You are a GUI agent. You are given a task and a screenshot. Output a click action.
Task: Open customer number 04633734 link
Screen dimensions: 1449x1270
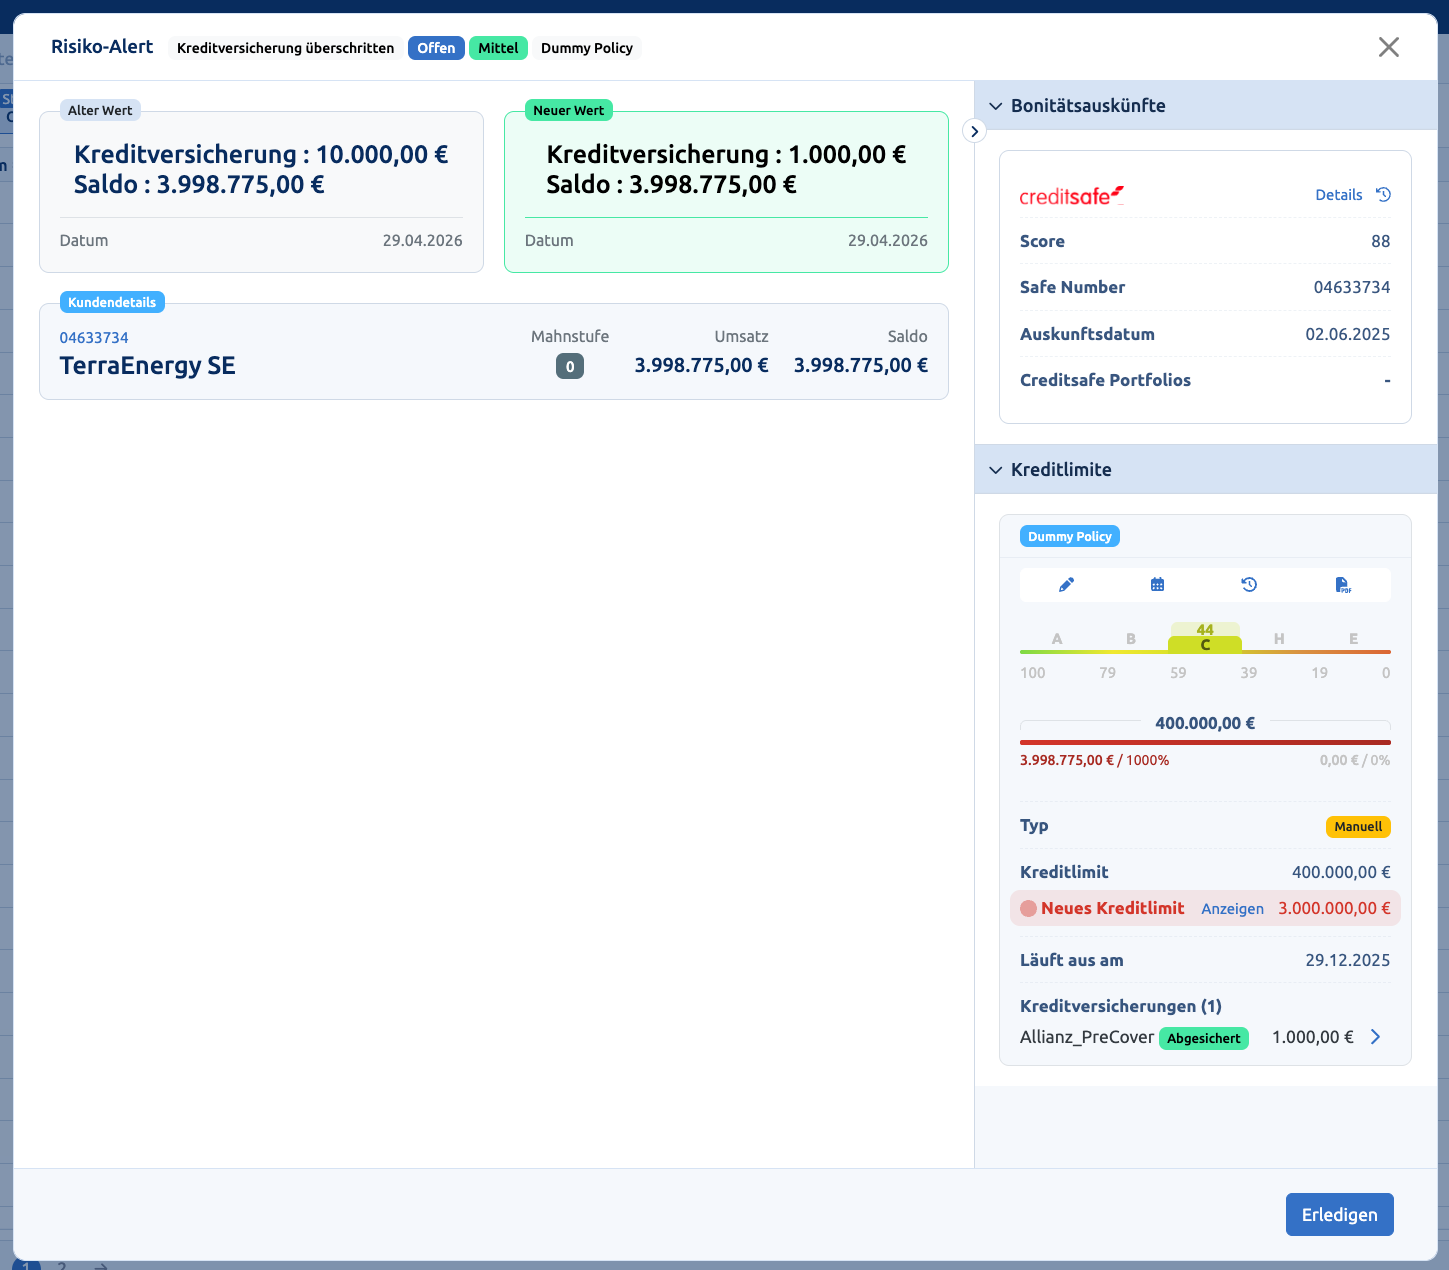tap(94, 338)
